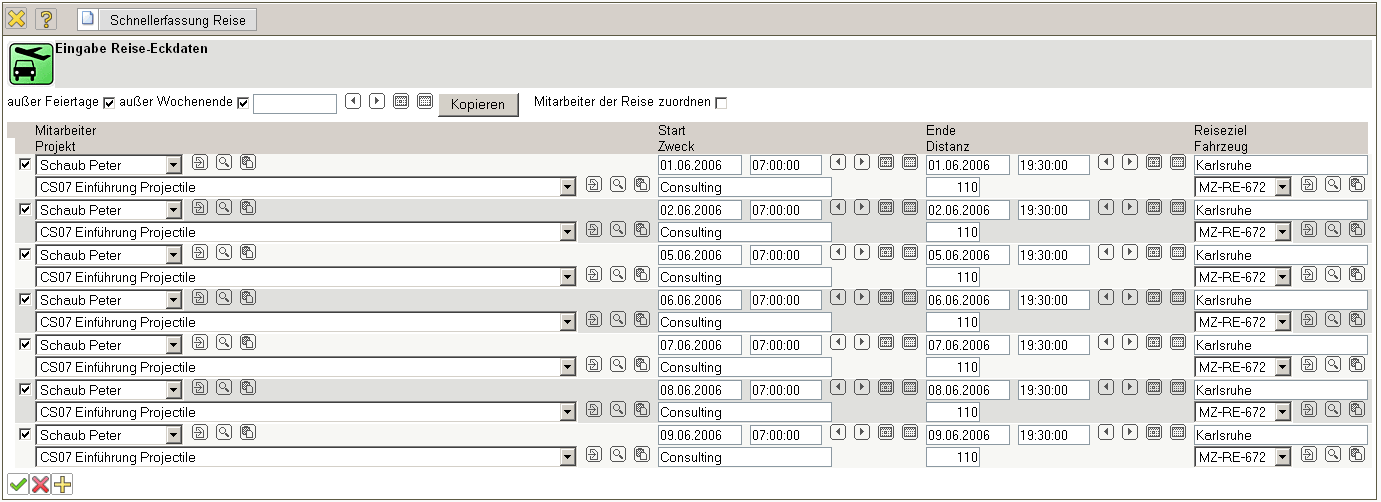Click the Karlsruhe destination field for 06.06.2006
1381x502 pixels.
coord(1280,300)
